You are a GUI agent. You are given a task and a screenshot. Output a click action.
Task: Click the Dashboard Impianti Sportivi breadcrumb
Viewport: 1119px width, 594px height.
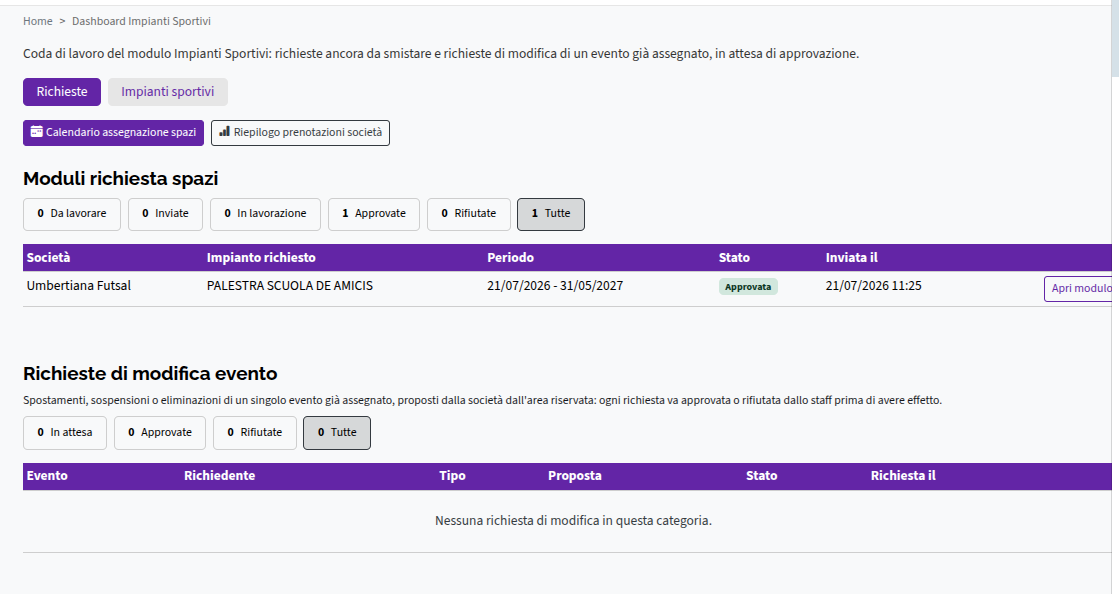[x=141, y=21]
